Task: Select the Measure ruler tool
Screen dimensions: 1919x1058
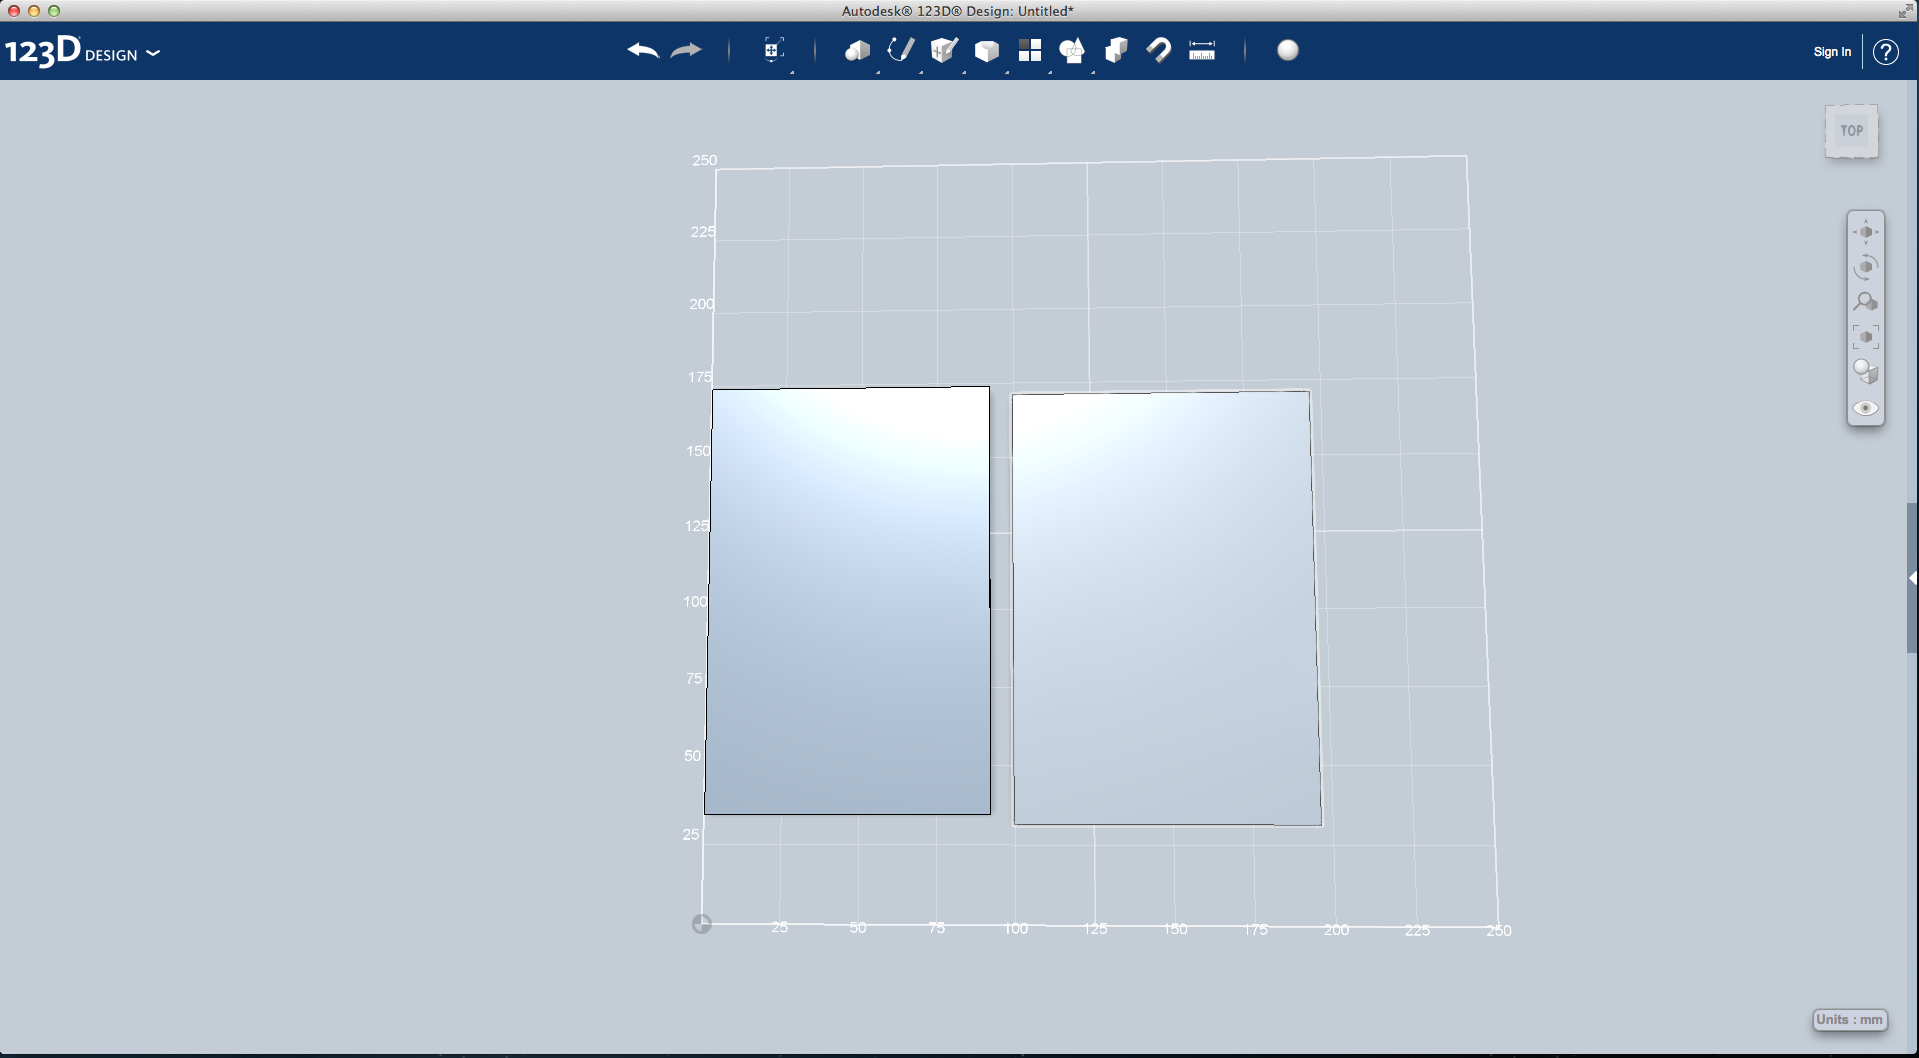Action: pos(1202,50)
